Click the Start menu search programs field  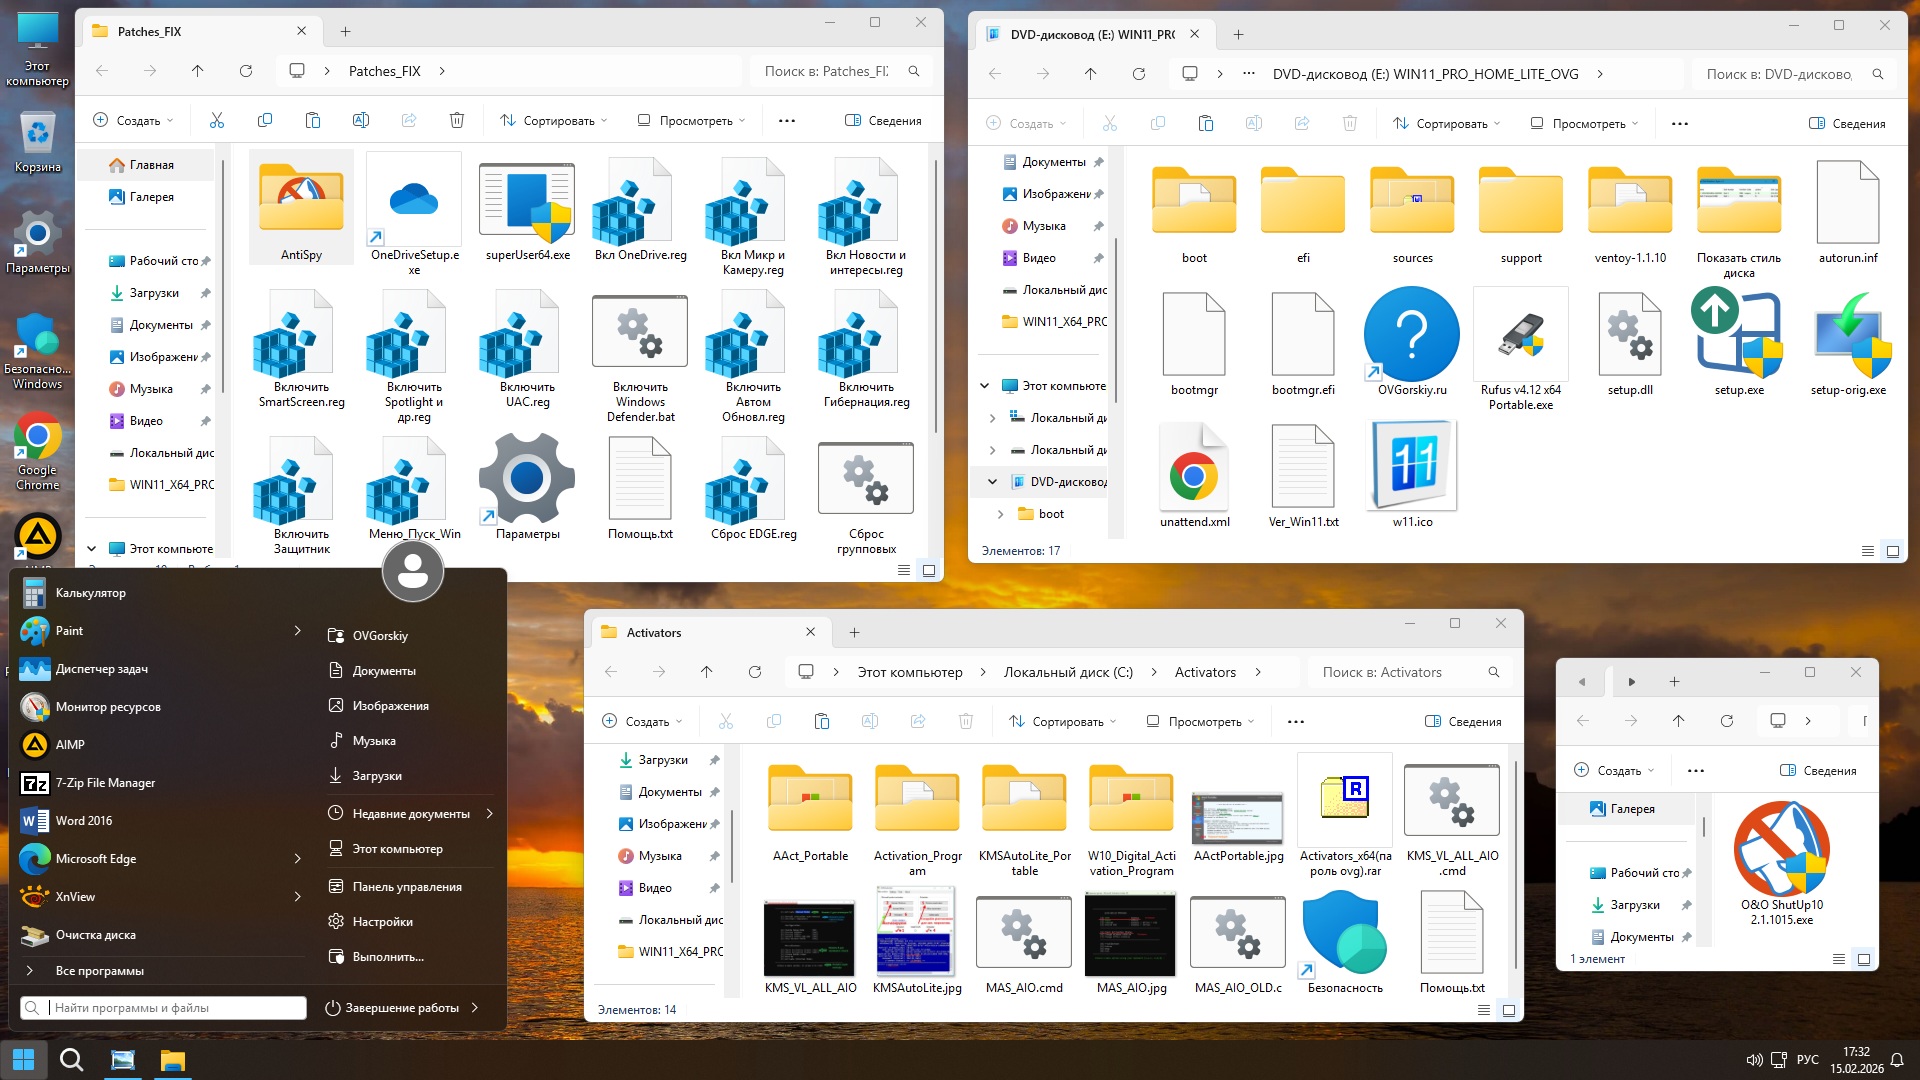(165, 1007)
